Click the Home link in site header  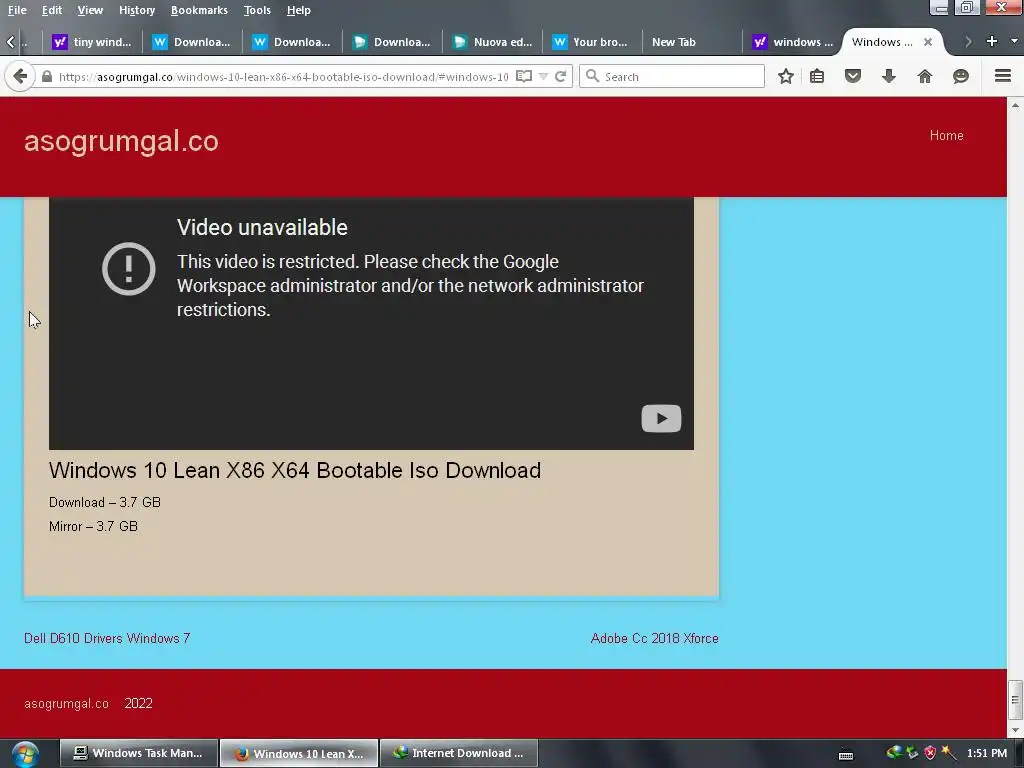point(946,135)
